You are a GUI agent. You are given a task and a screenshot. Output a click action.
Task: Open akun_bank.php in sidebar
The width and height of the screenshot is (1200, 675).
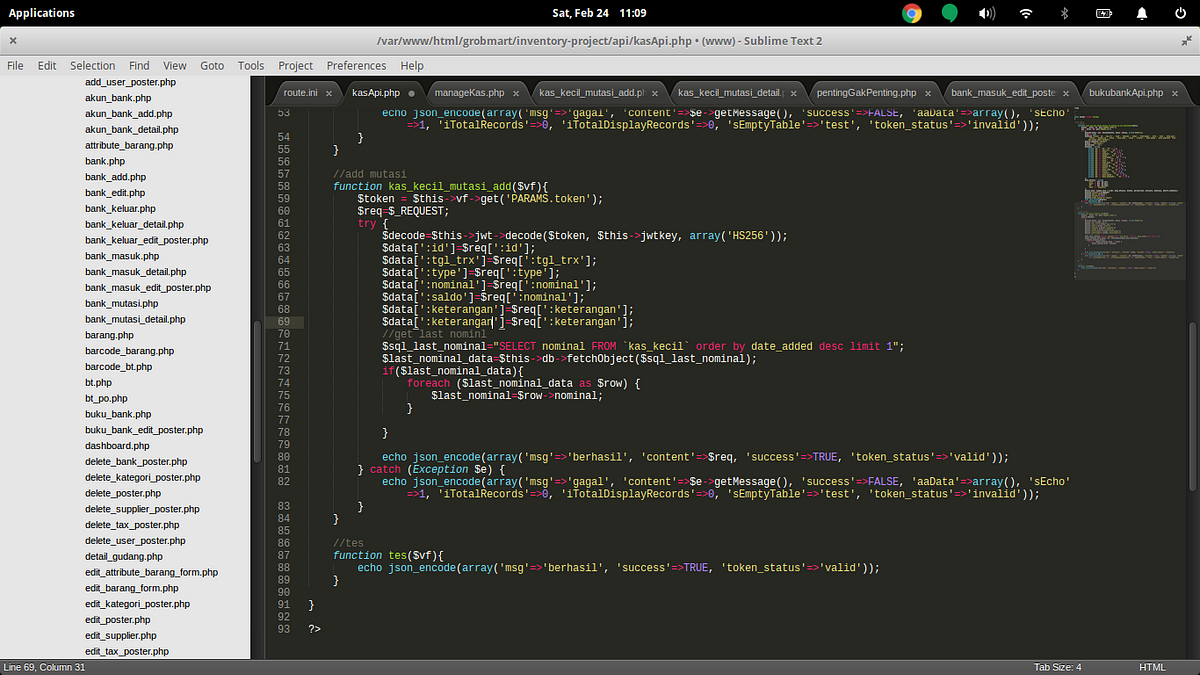(118, 98)
